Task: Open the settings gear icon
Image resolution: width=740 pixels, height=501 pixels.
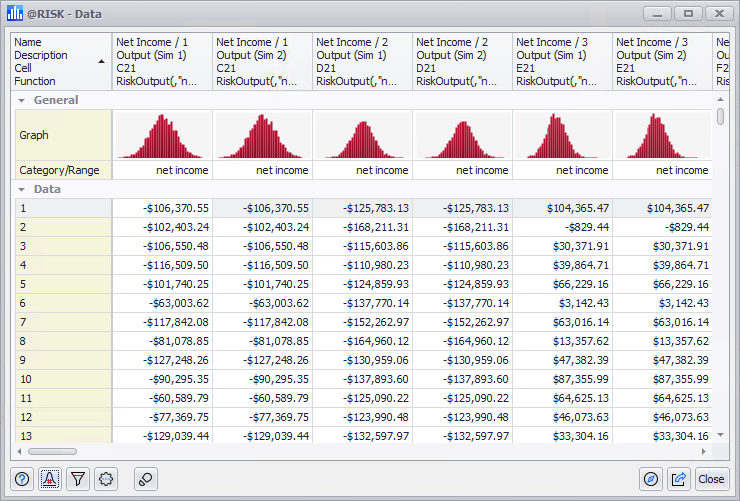Action: click(106, 479)
